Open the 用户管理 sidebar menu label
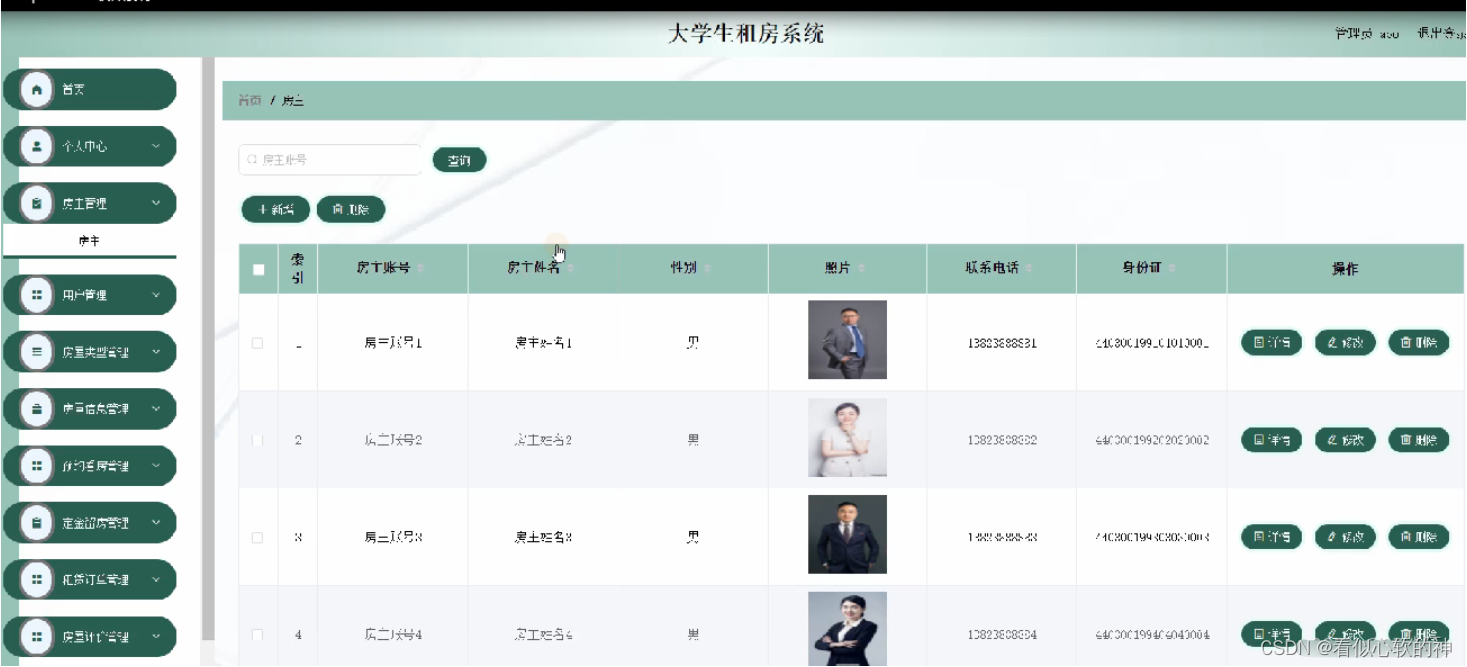1467x667 pixels. [84, 295]
